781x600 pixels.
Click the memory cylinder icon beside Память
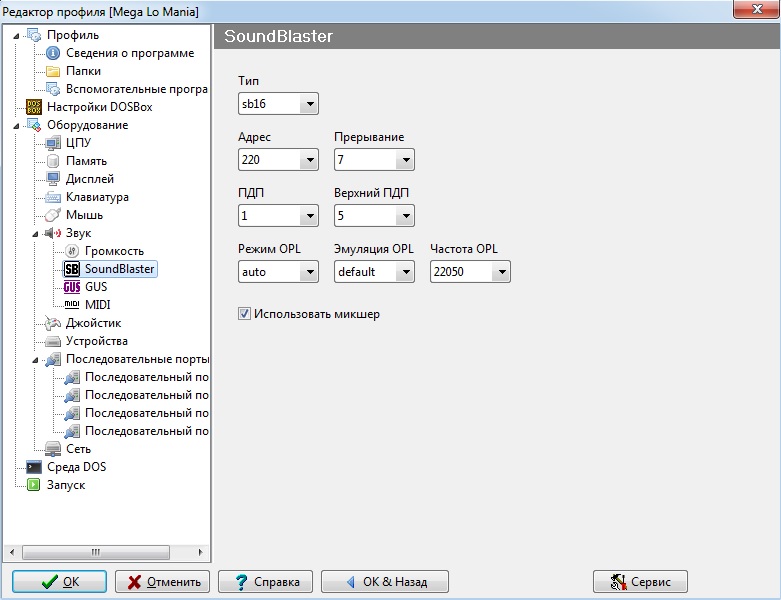coord(53,161)
